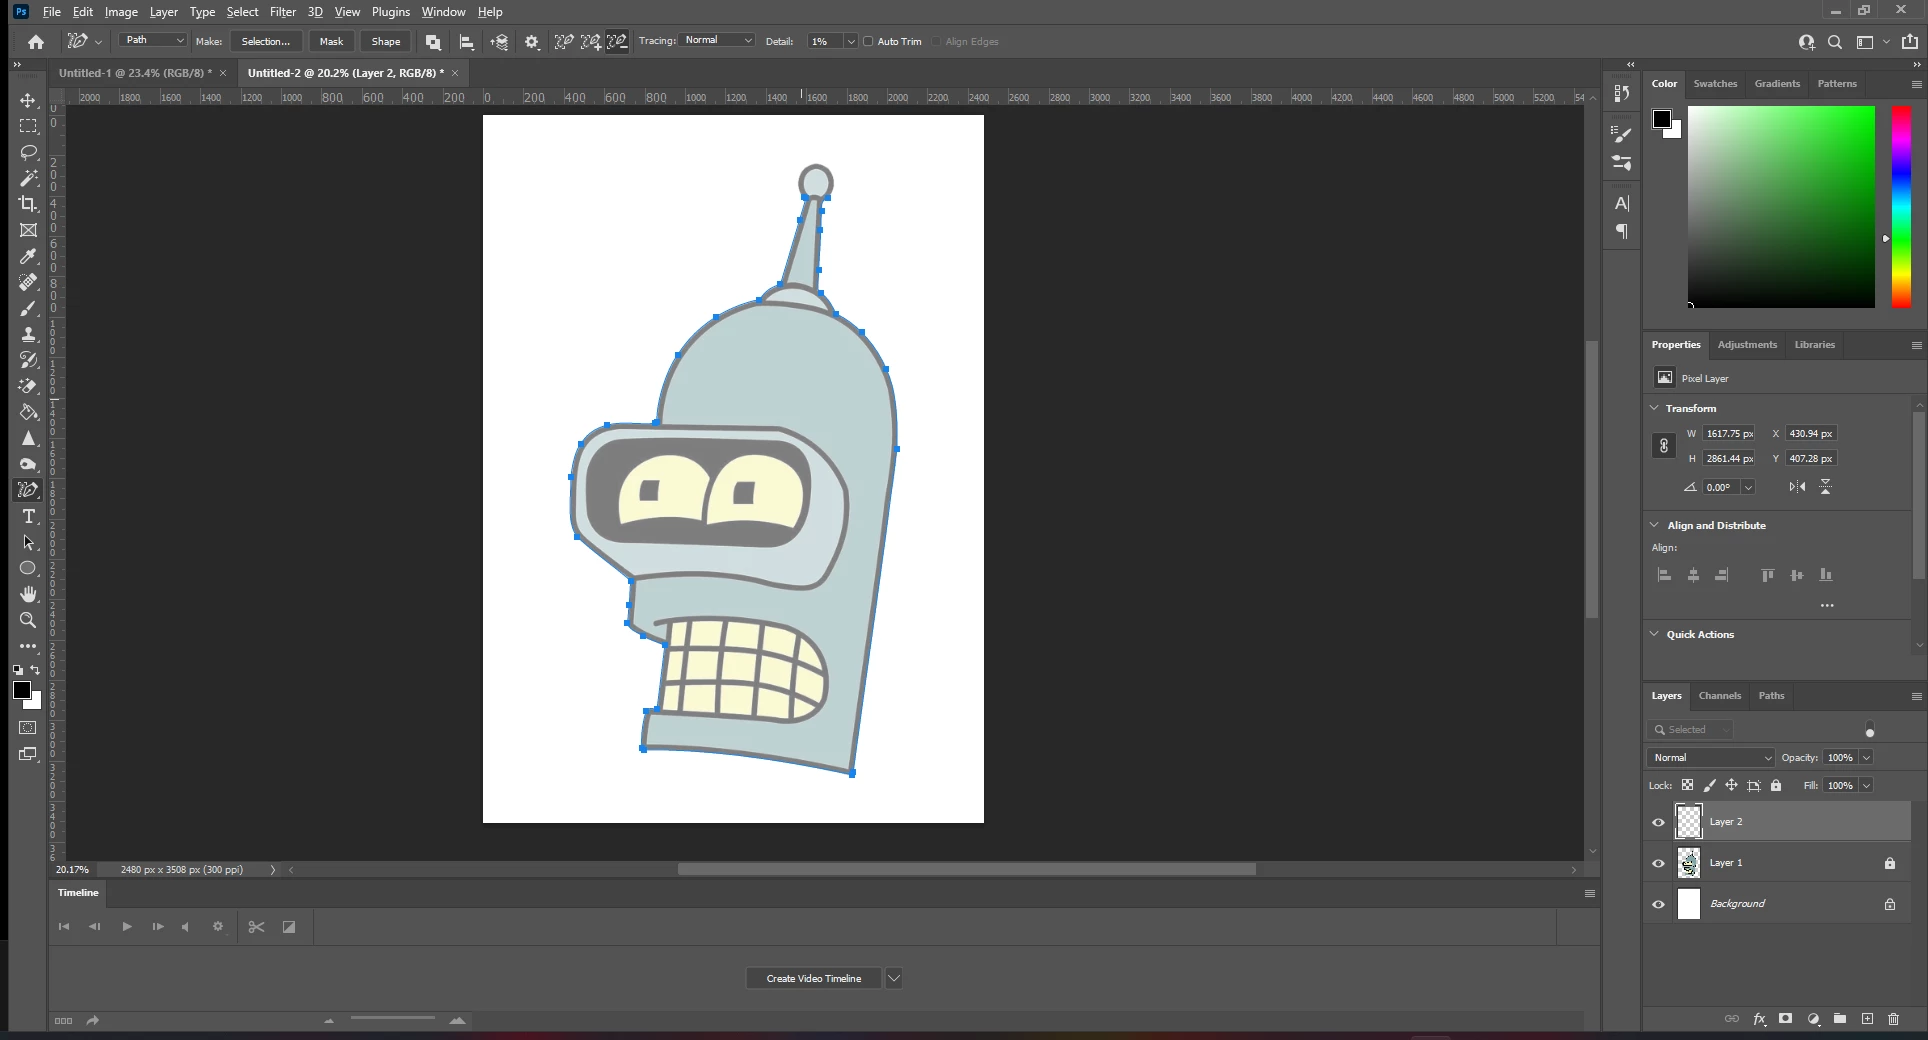Open path operations icon in options bar

point(433,42)
